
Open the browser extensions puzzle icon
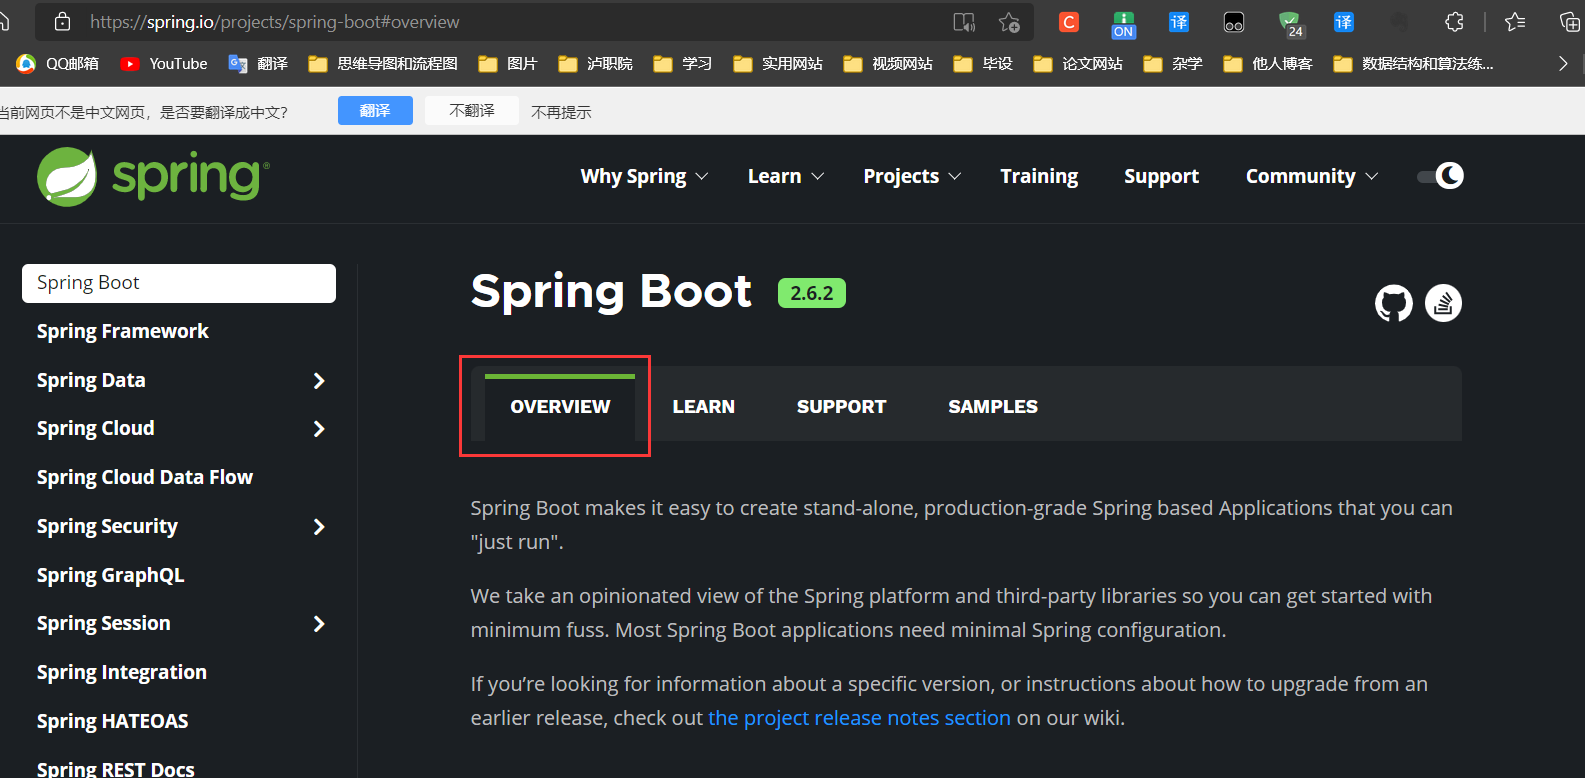(x=1454, y=22)
